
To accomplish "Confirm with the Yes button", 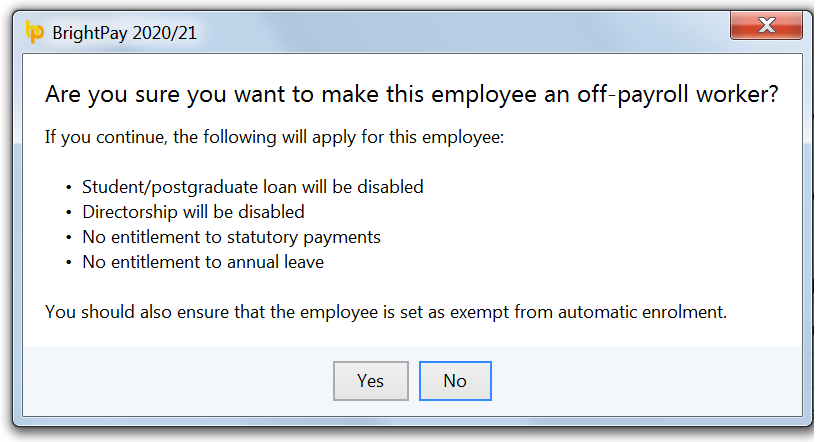I will point(370,380).
